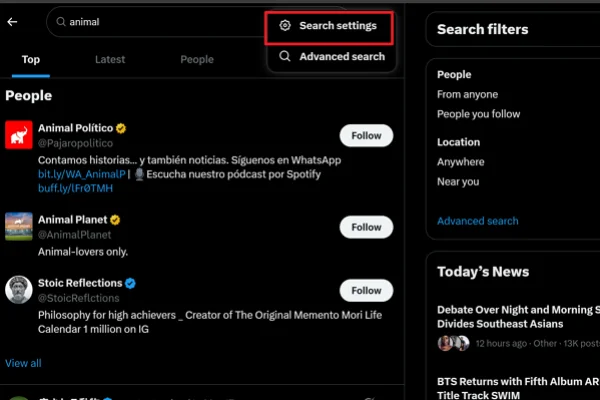Select Anywhere location filter

(x=460, y=162)
